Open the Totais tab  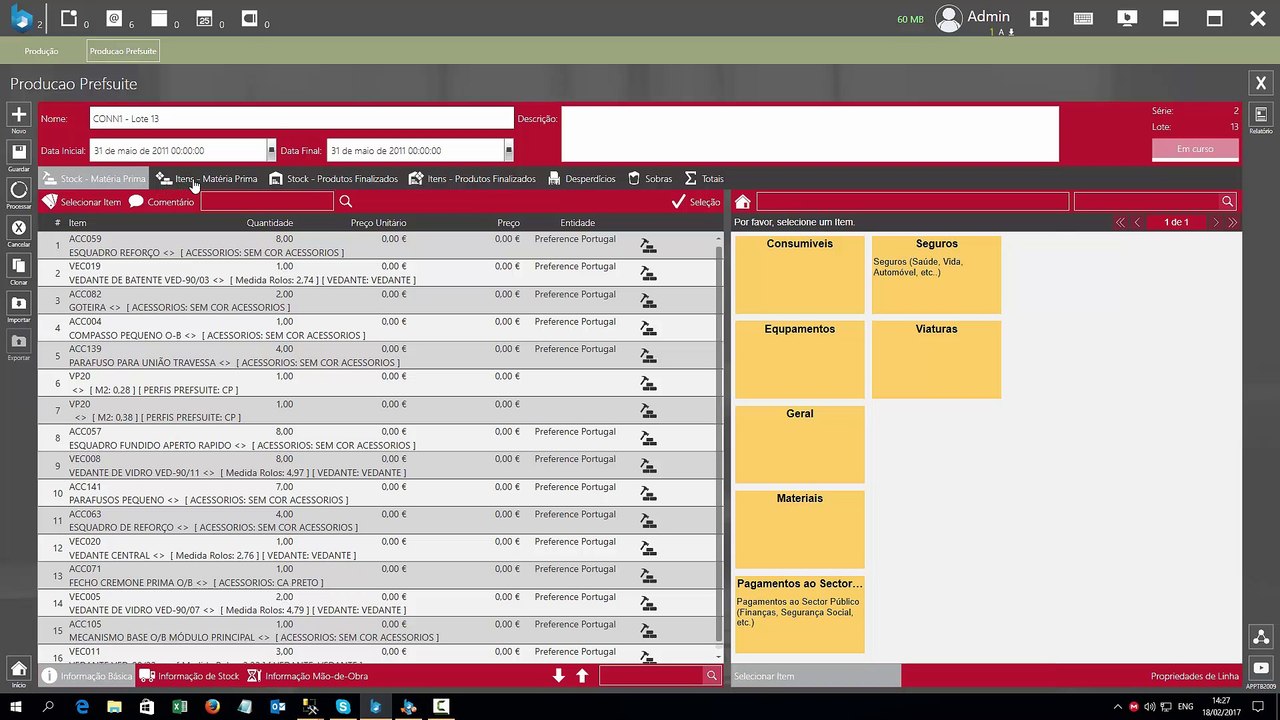coord(704,179)
